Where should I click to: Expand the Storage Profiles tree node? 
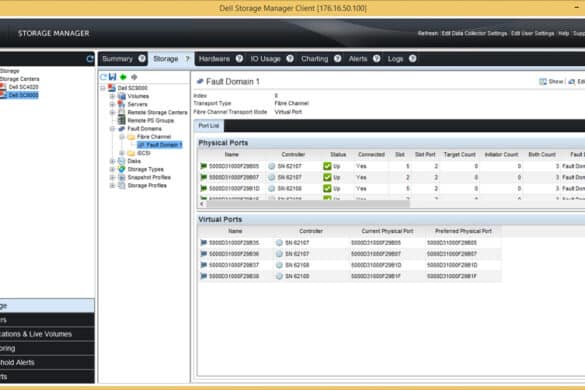coord(112,185)
